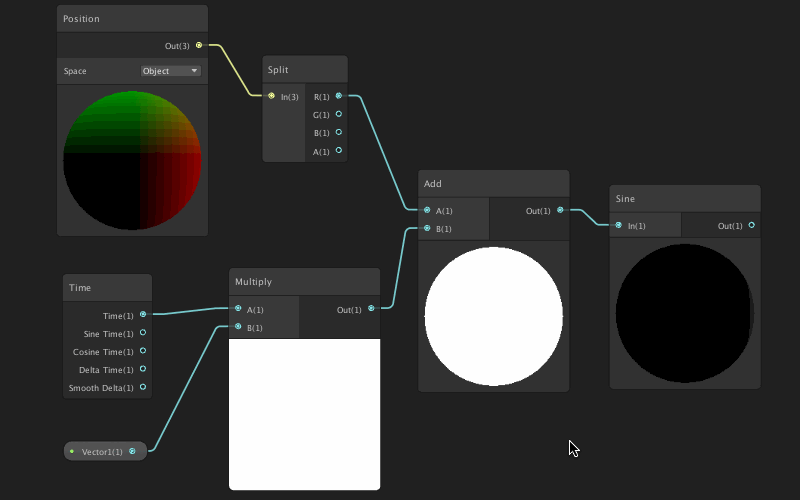Click the Split node A(1) output port

[x=339, y=151]
